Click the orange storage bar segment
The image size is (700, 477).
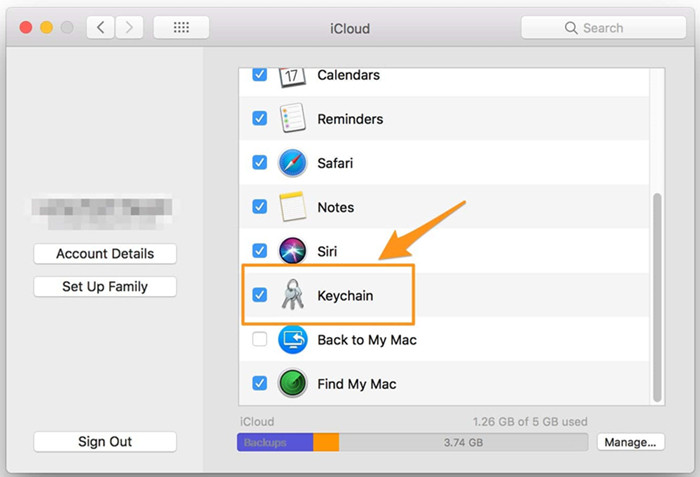tap(326, 442)
